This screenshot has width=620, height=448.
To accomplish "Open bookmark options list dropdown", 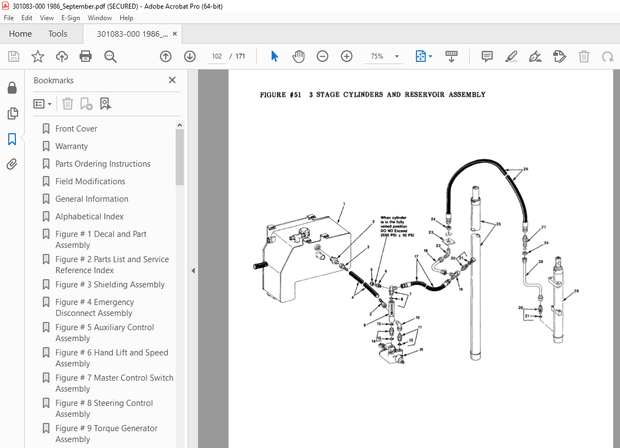I will click(x=42, y=104).
